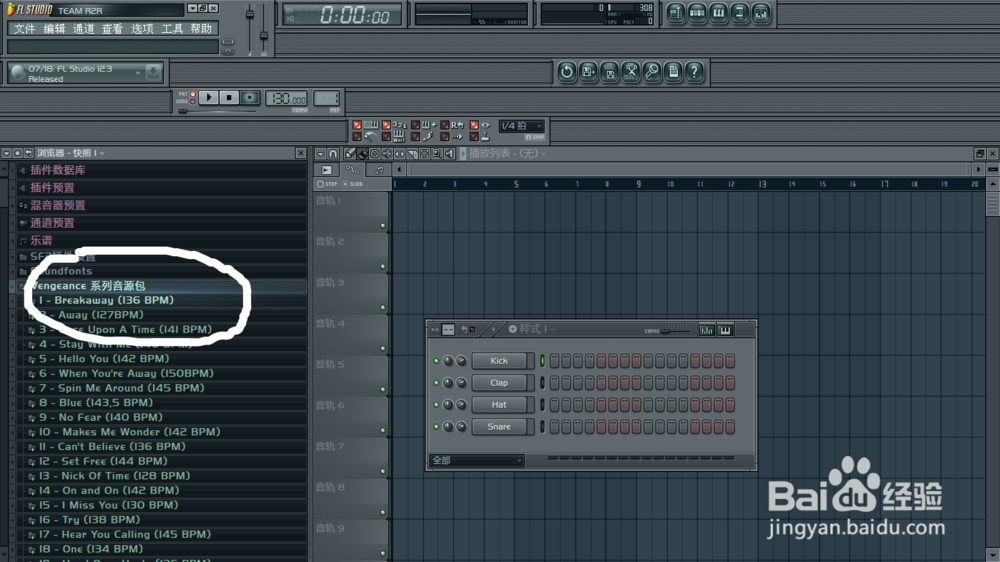Image resolution: width=1000 pixels, height=562 pixels.
Task: Open the 查看 menu
Action: point(113,29)
